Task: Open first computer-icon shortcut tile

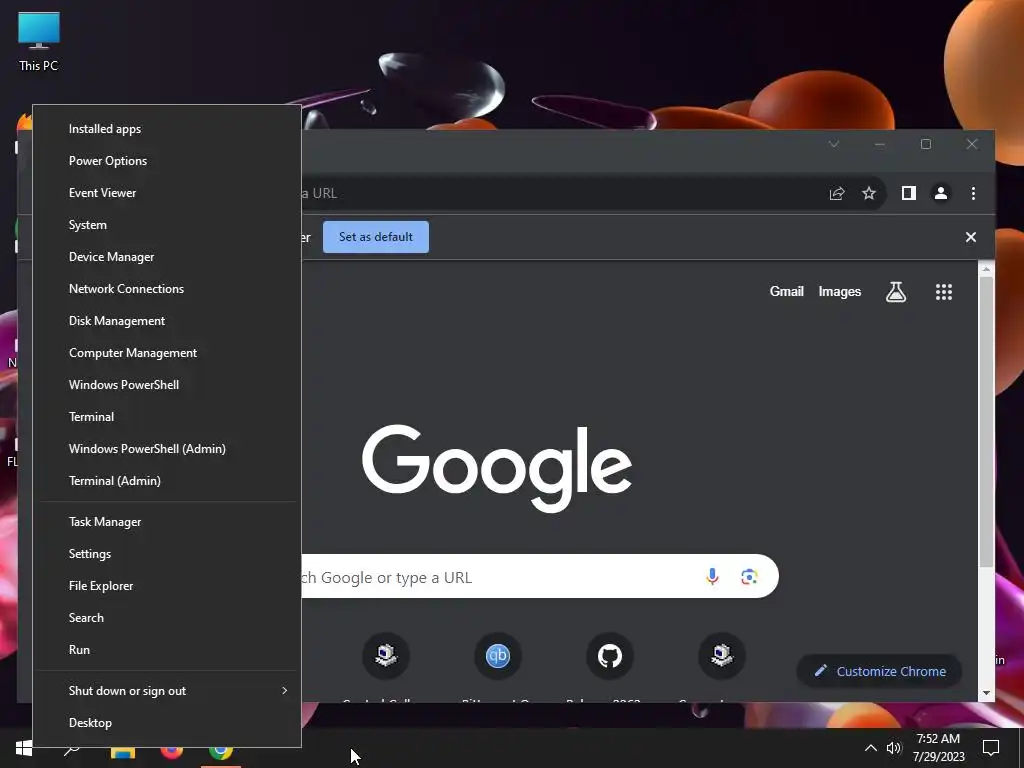Action: click(x=386, y=656)
